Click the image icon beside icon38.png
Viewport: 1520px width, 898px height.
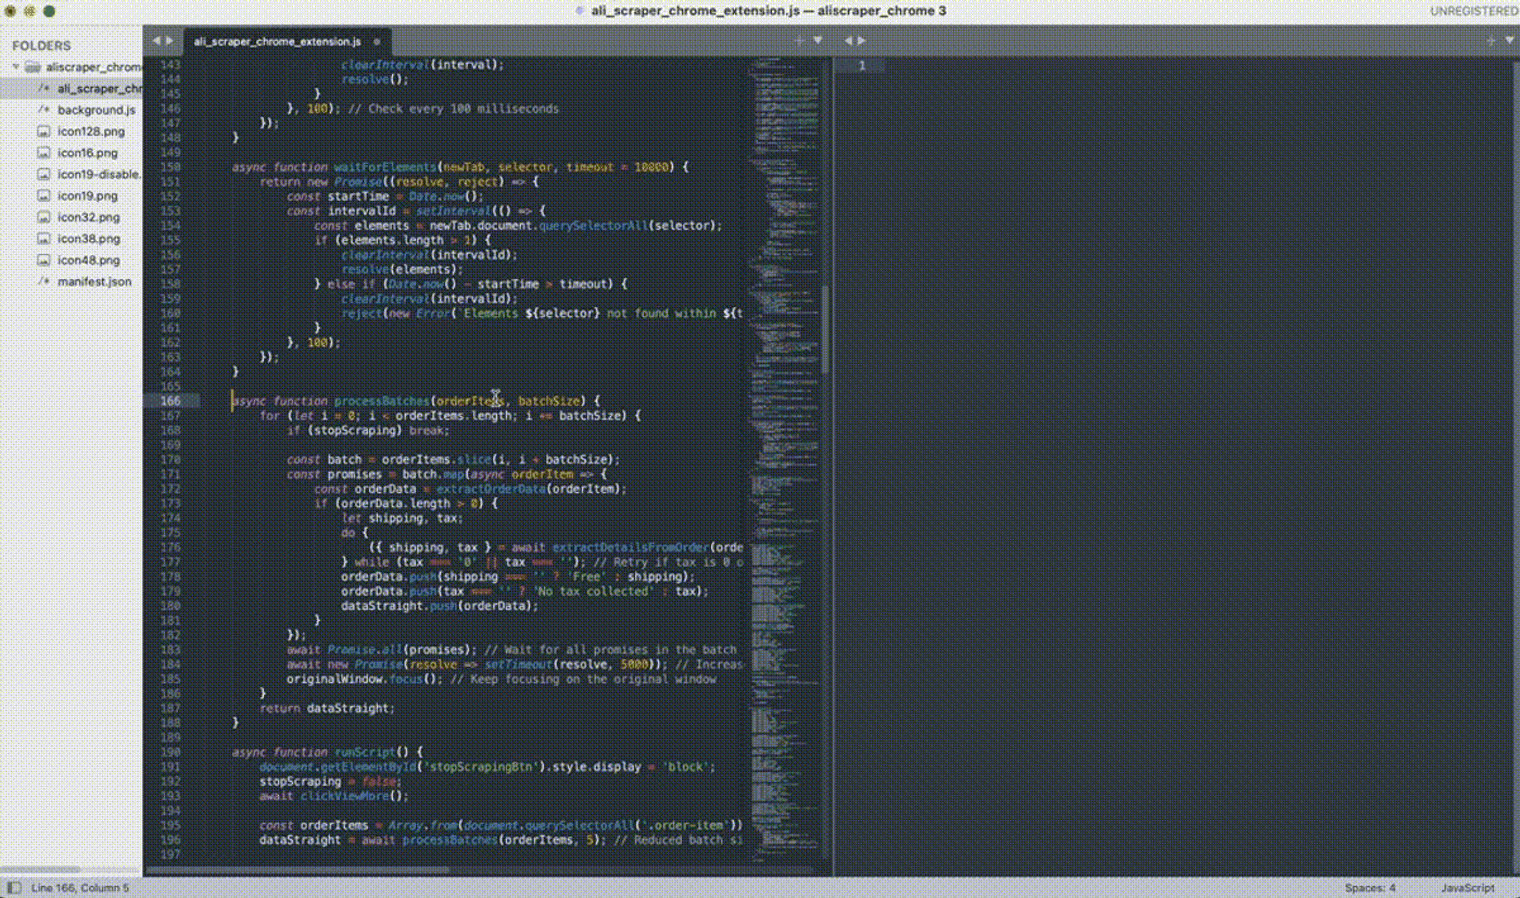[x=43, y=239]
